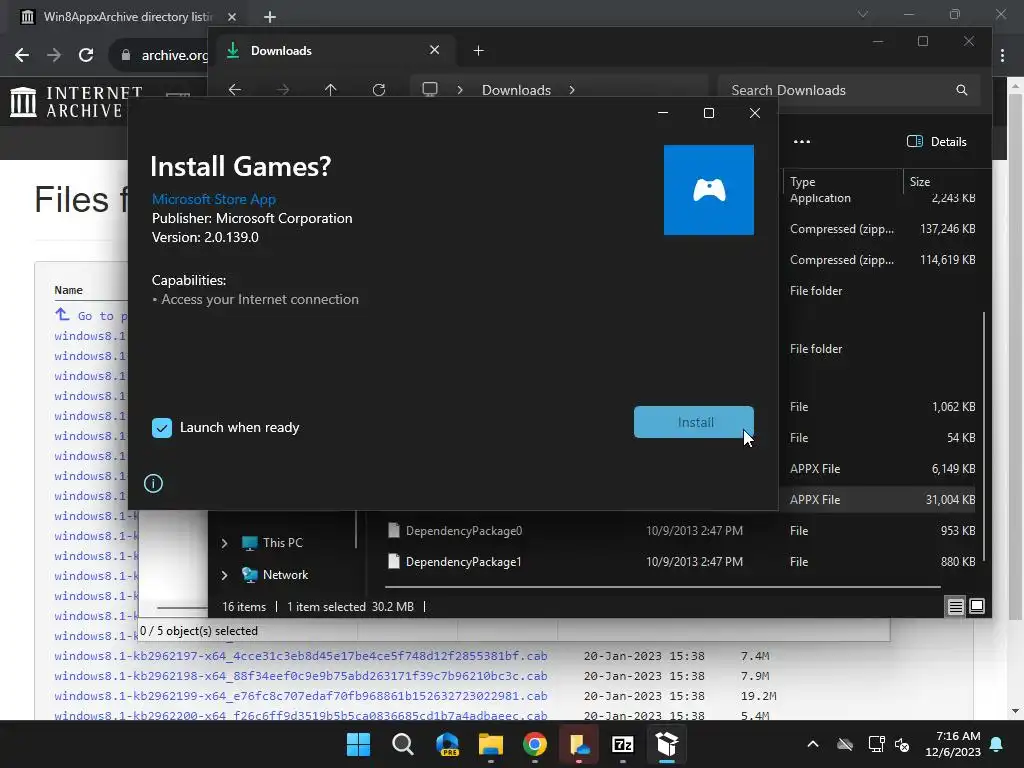Open a new Chrome tab
Viewport: 1024px width, 768px height.
click(x=270, y=17)
